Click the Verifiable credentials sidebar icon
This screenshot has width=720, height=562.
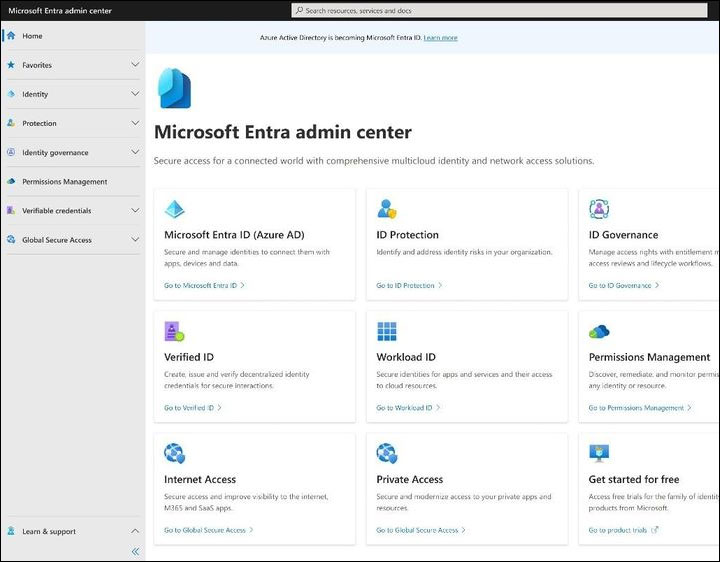11,210
